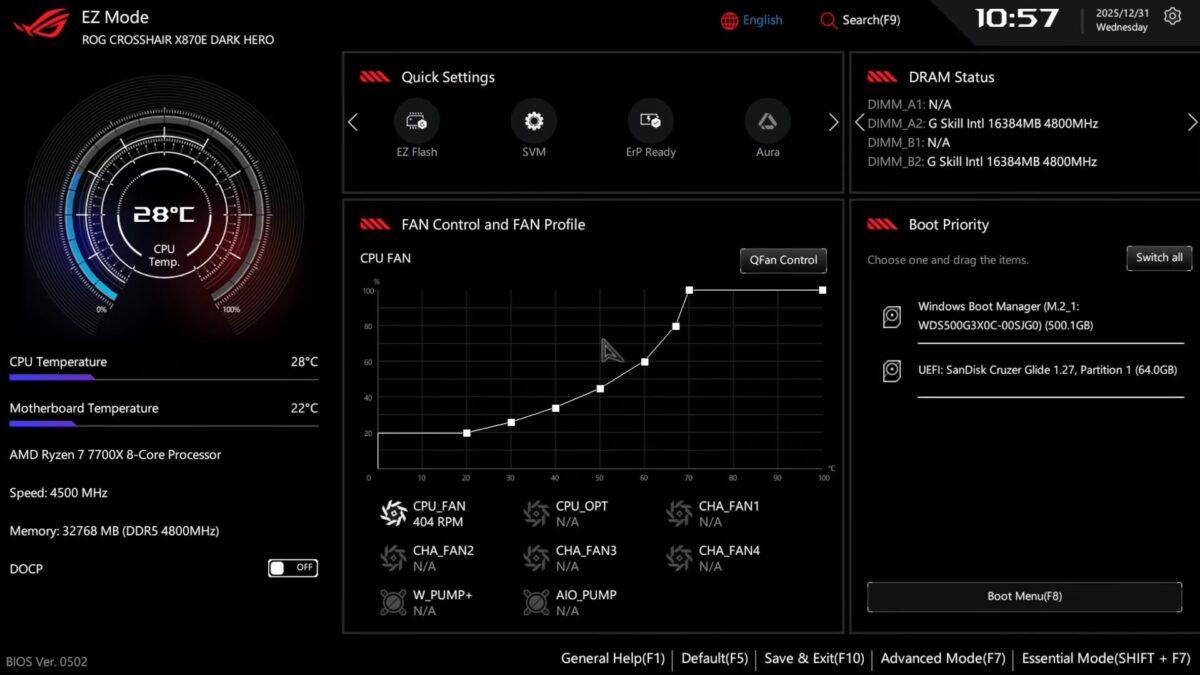This screenshot has width=1200, height=675.
Task: Click the ErP Ready icon
Action: (650, 122)
